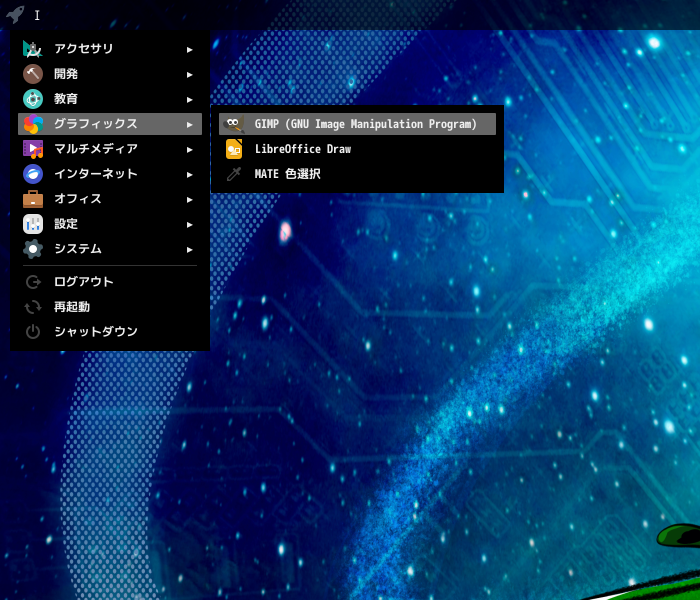Choose ログアウト to log out

[110, 282]
